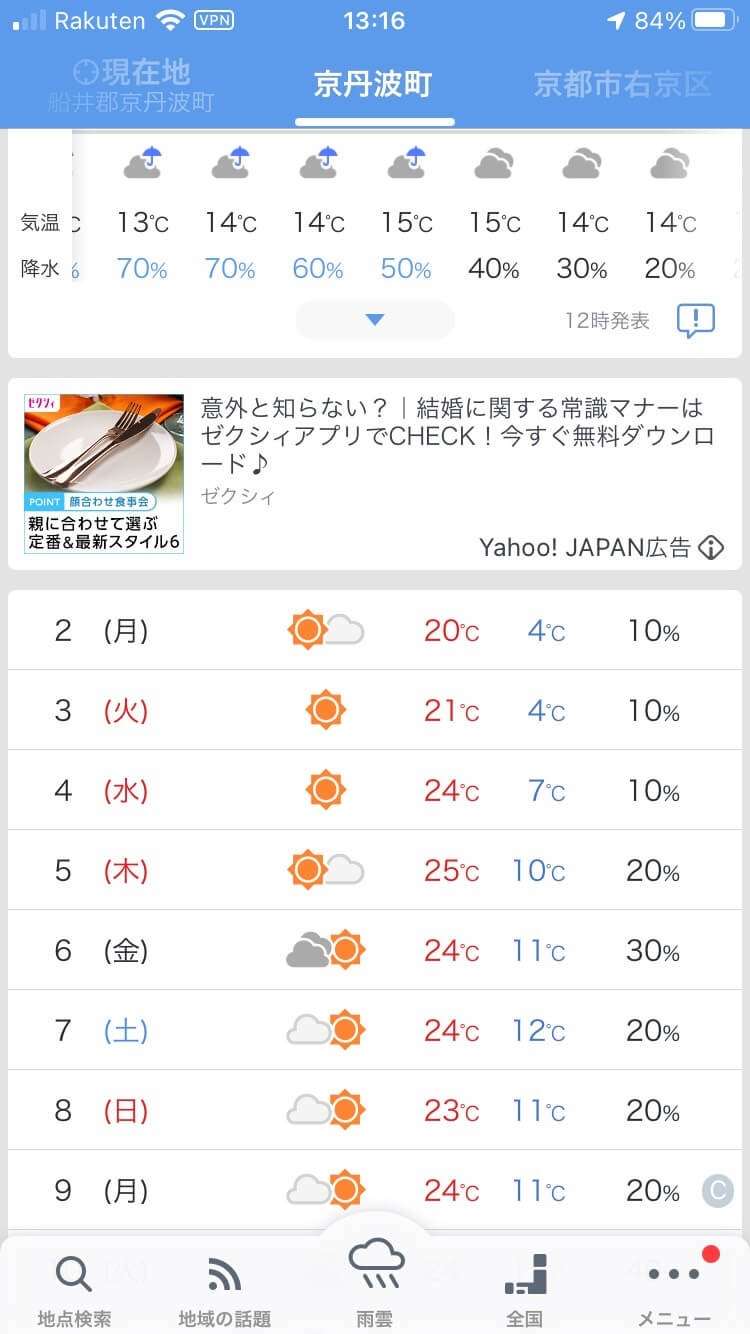Tap the ad info icon beside Yahoo! JAPAN広告
The width and height of the screenshot is (750, 1334).
tap(710, 547)
